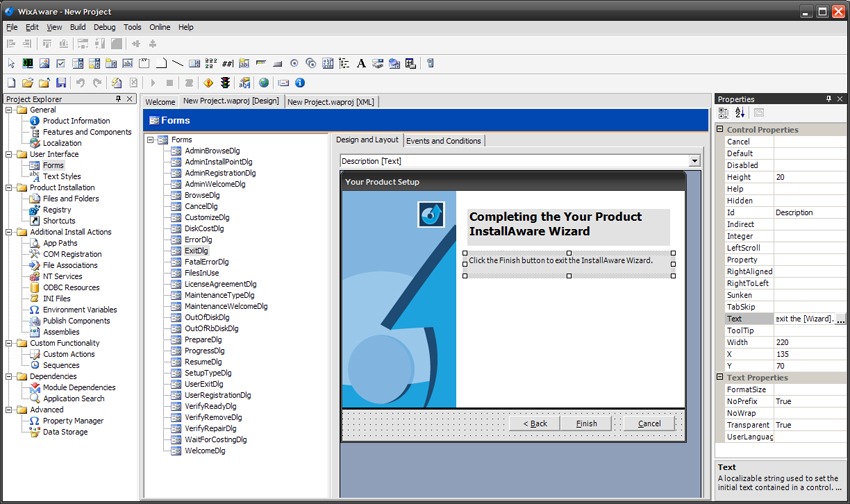Collapse the Additional Install Actions node
The image size is (850, 504).
coord(9,232)
